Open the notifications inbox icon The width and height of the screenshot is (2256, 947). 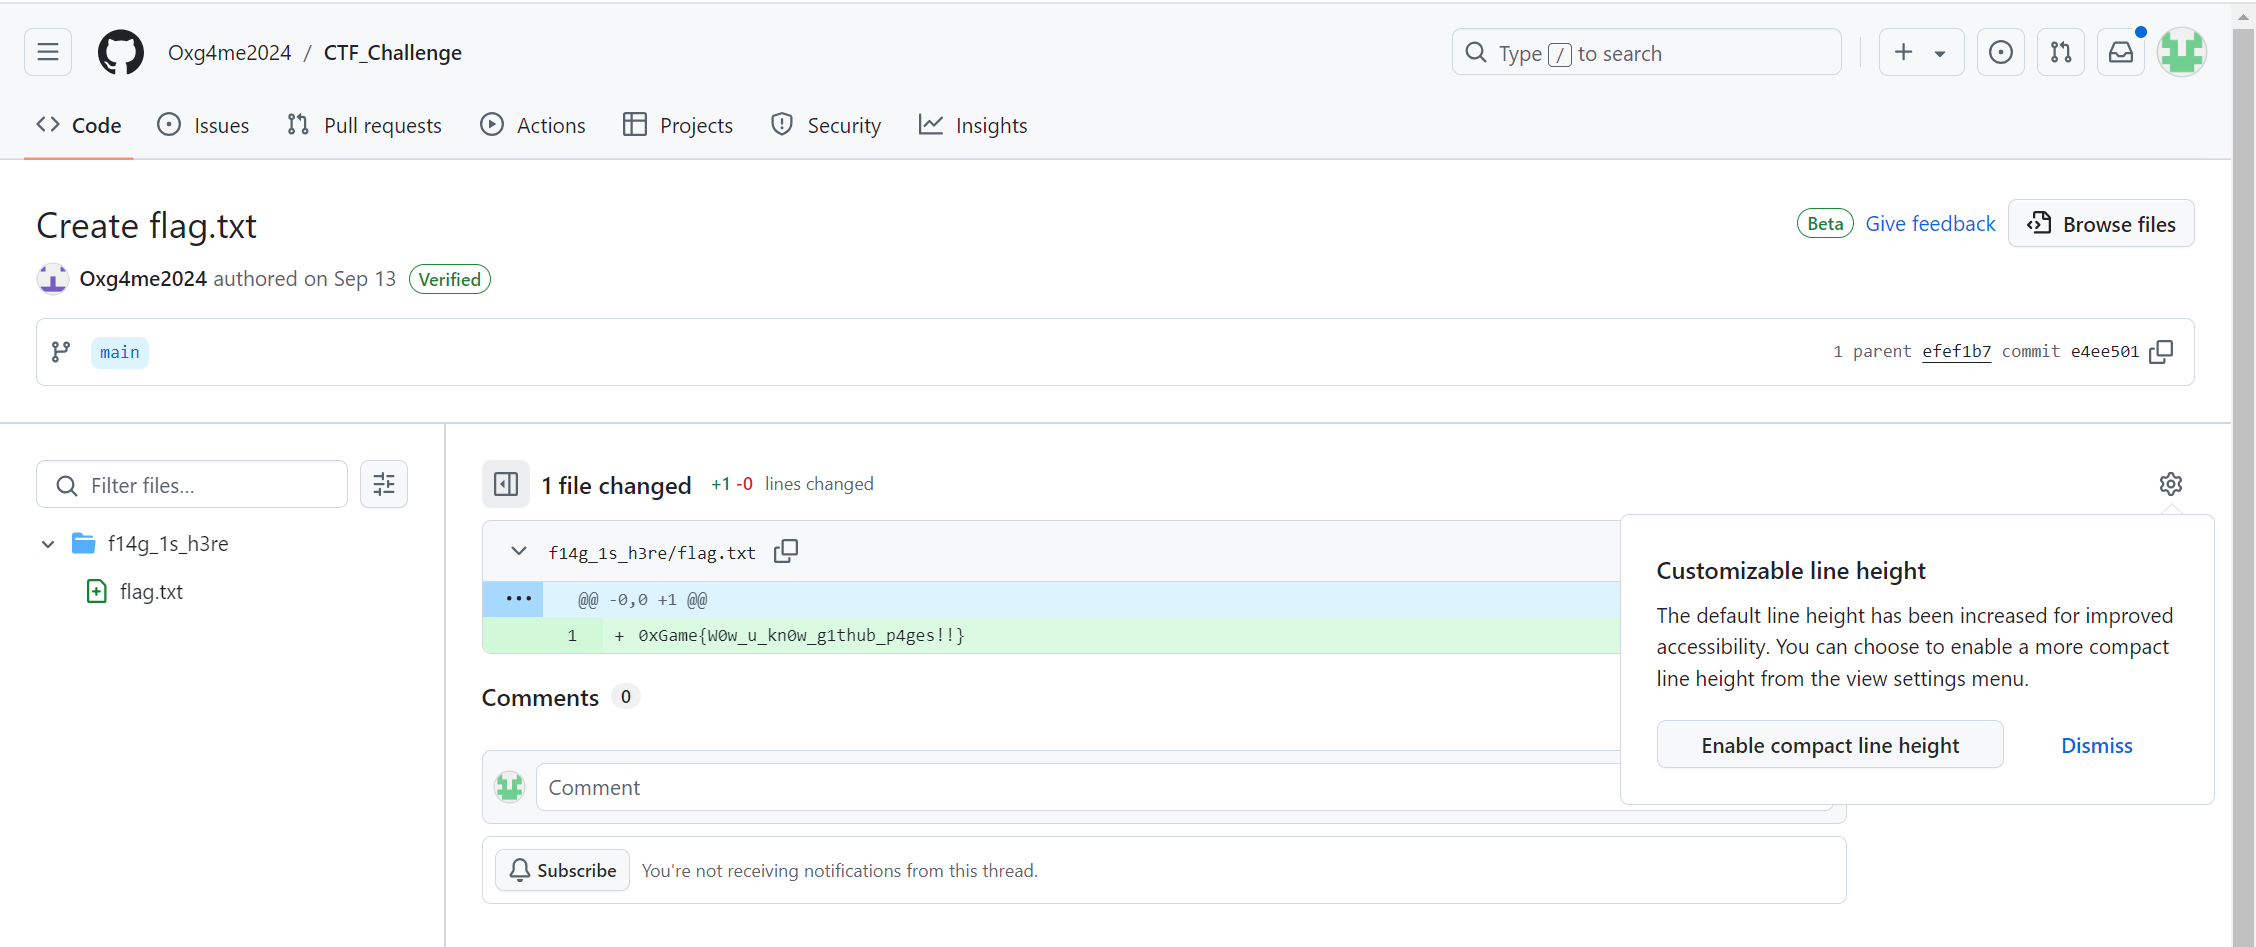pyautogui.click(x=2121, y=52)
